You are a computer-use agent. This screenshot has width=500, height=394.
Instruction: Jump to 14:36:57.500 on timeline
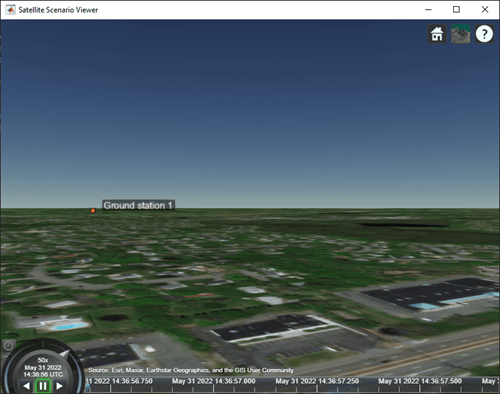tap(420, 381)
